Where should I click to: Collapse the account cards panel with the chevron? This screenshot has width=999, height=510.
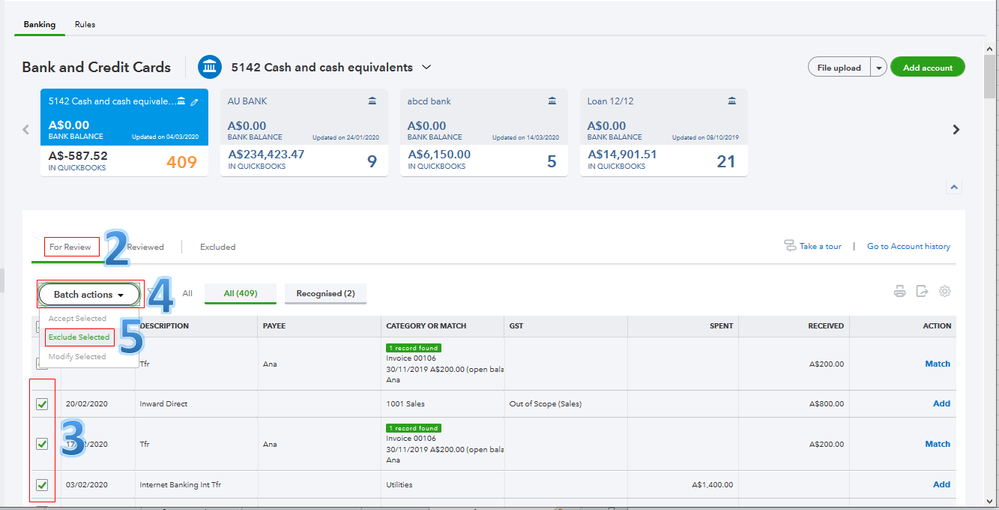pyautogui.click(x=954, y=187)
